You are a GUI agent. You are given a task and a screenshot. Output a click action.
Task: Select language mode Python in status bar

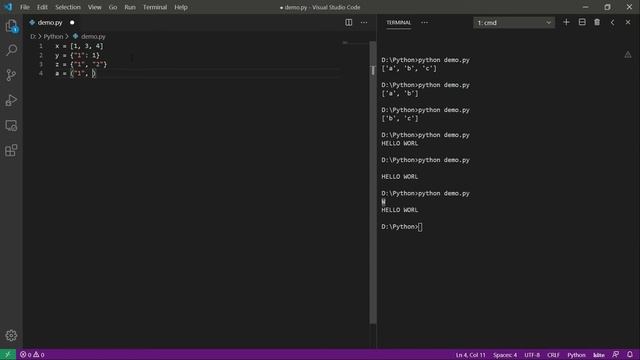[x=576, y=355]
